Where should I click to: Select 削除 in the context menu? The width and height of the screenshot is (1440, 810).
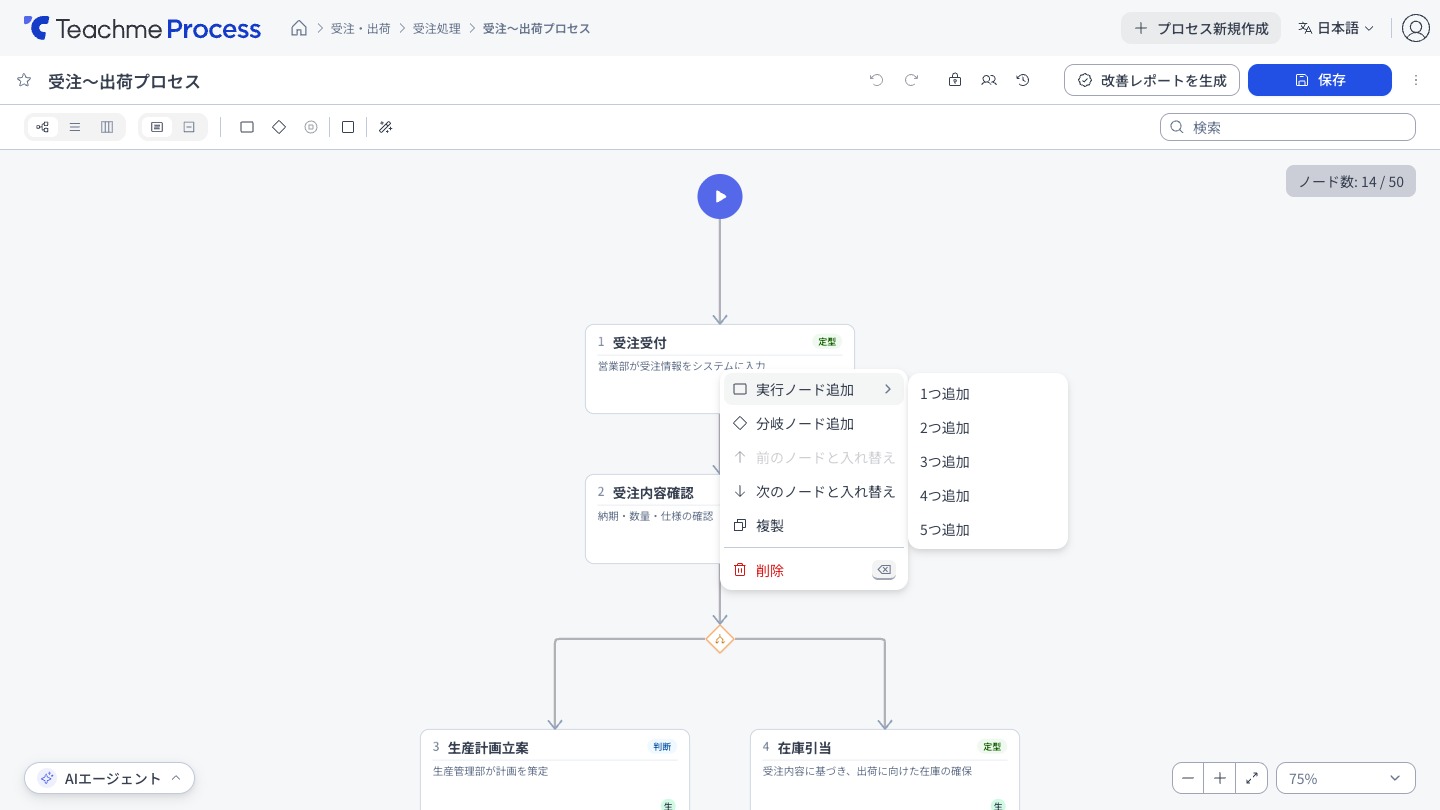(814, 570)
